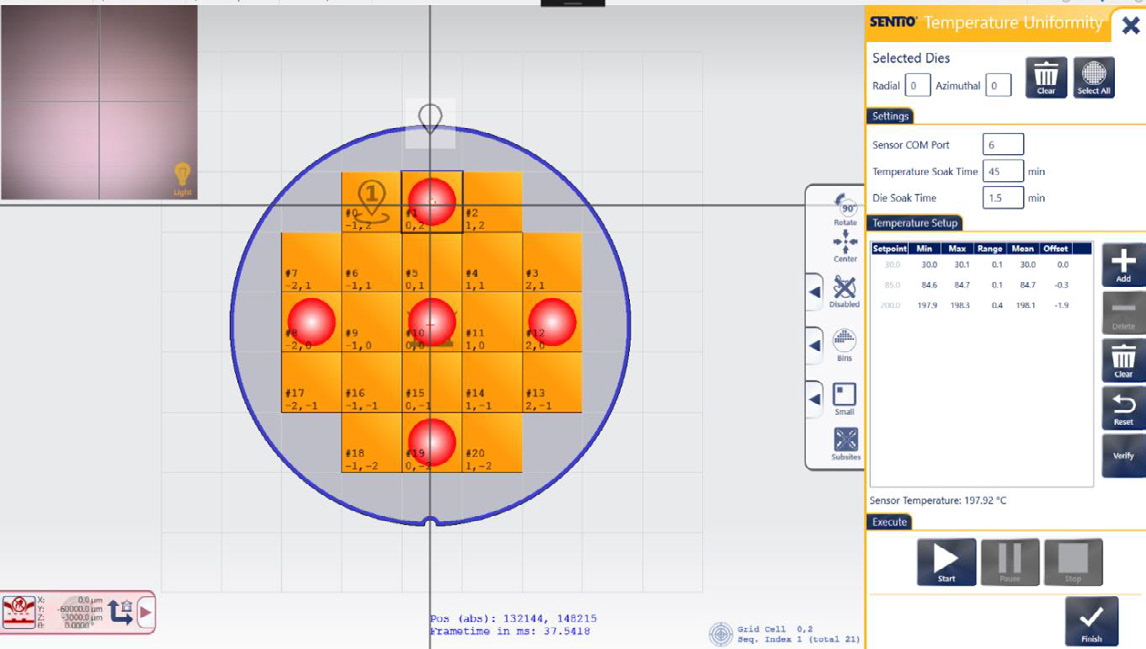Confirm with the Finish checkmark button
Image resolution: width=1146 pixels, height=649 pixels.
1091,620
